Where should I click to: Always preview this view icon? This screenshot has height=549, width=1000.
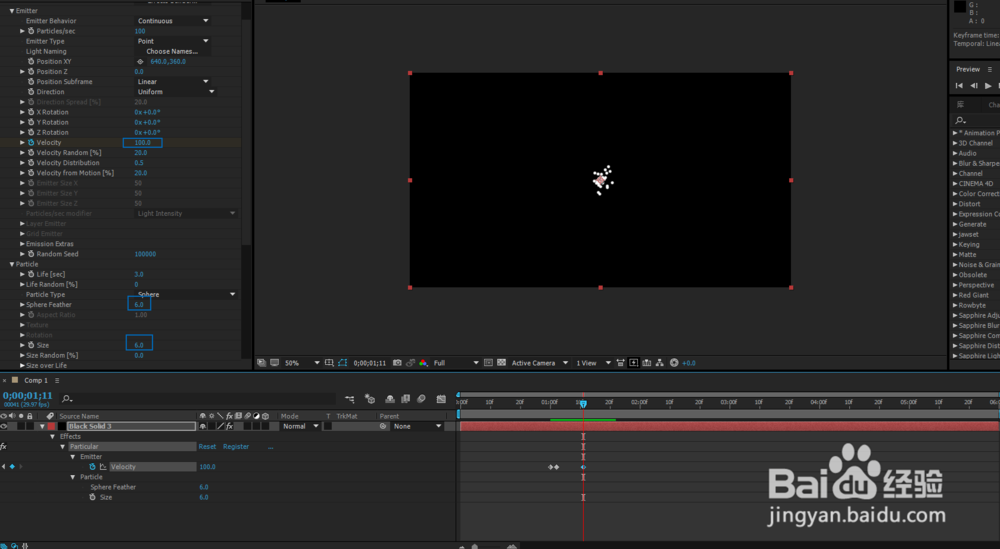[x=261, y=363]
